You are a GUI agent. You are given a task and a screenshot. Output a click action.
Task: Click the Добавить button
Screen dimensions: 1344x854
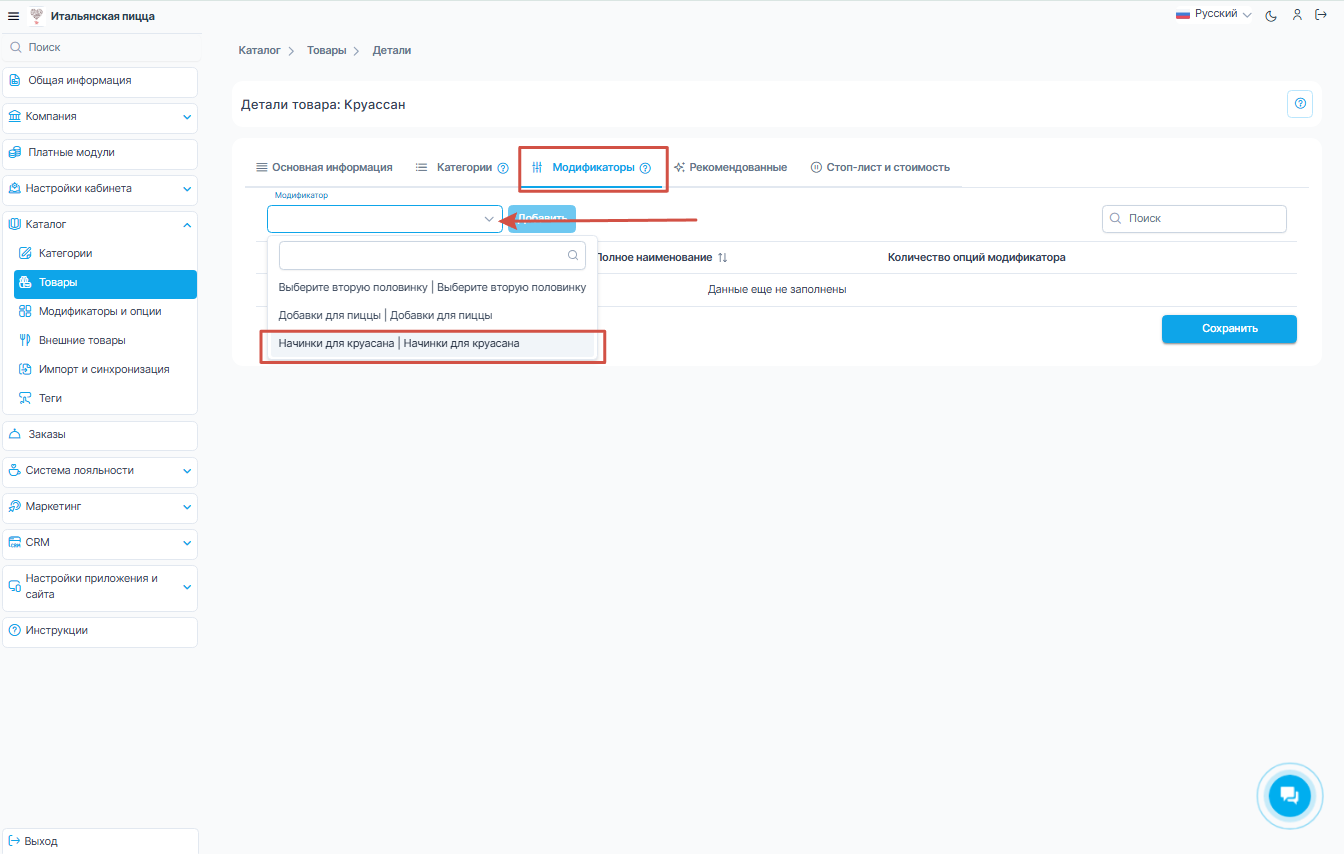(542, 218)
